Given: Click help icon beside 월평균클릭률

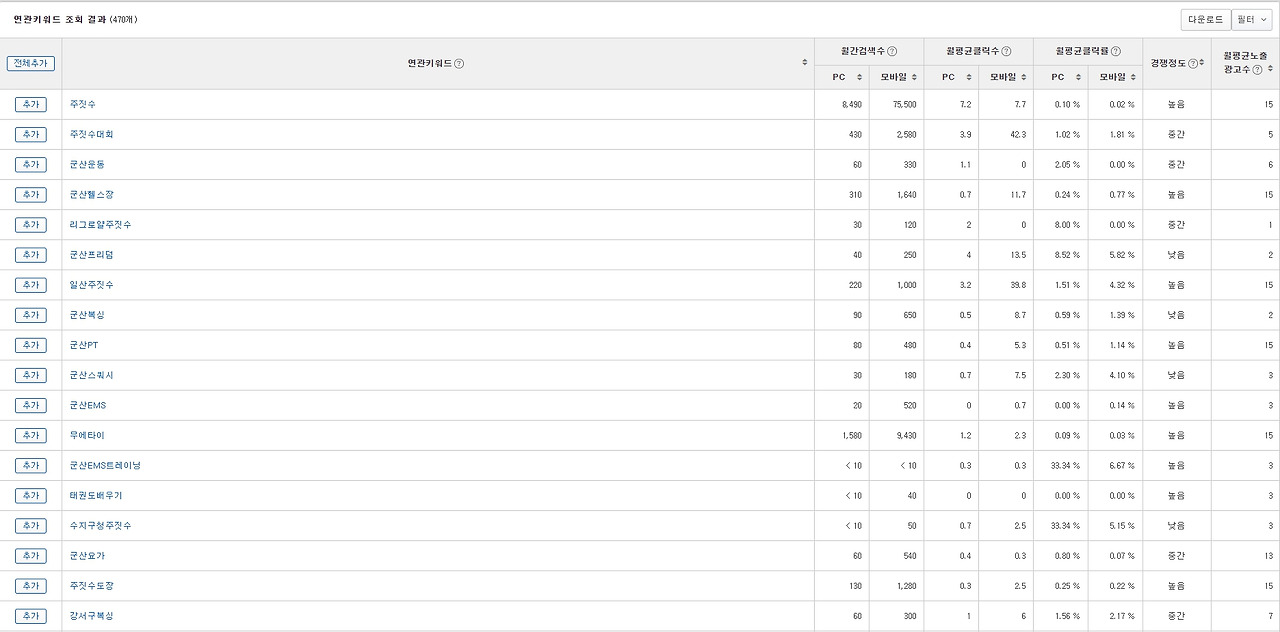Looking at the screenshot, I should click(1116, 51).
